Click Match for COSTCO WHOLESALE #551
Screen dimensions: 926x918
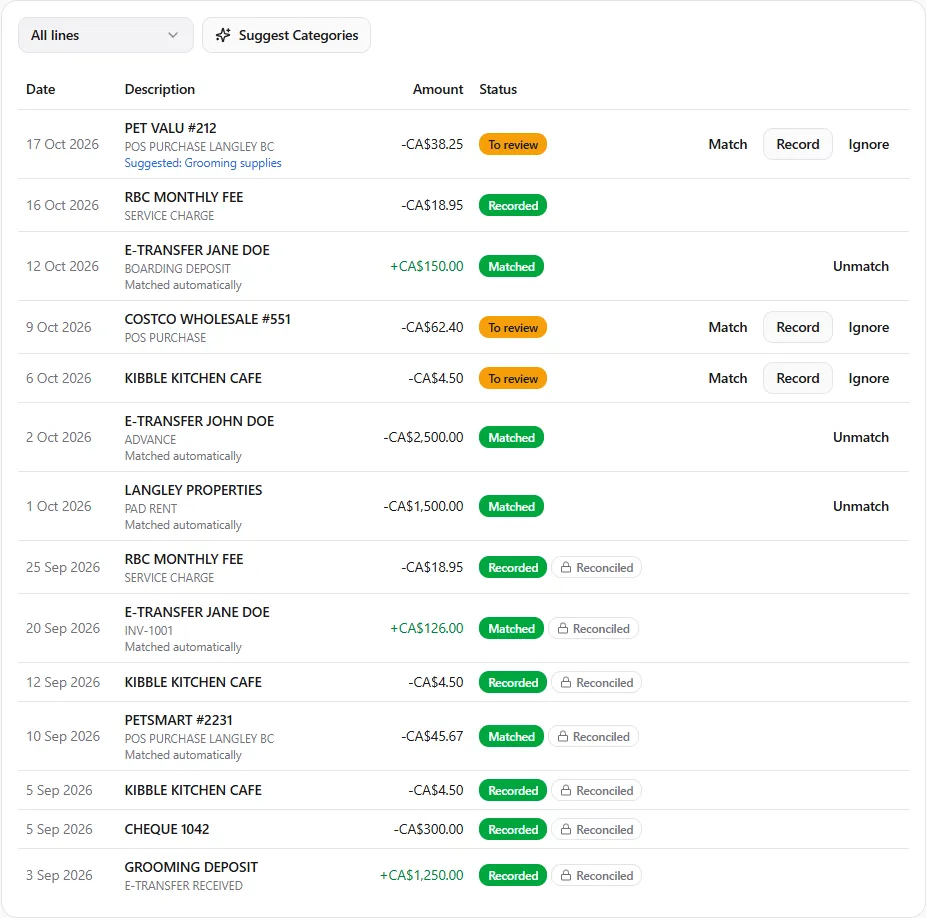click(728, 327)
